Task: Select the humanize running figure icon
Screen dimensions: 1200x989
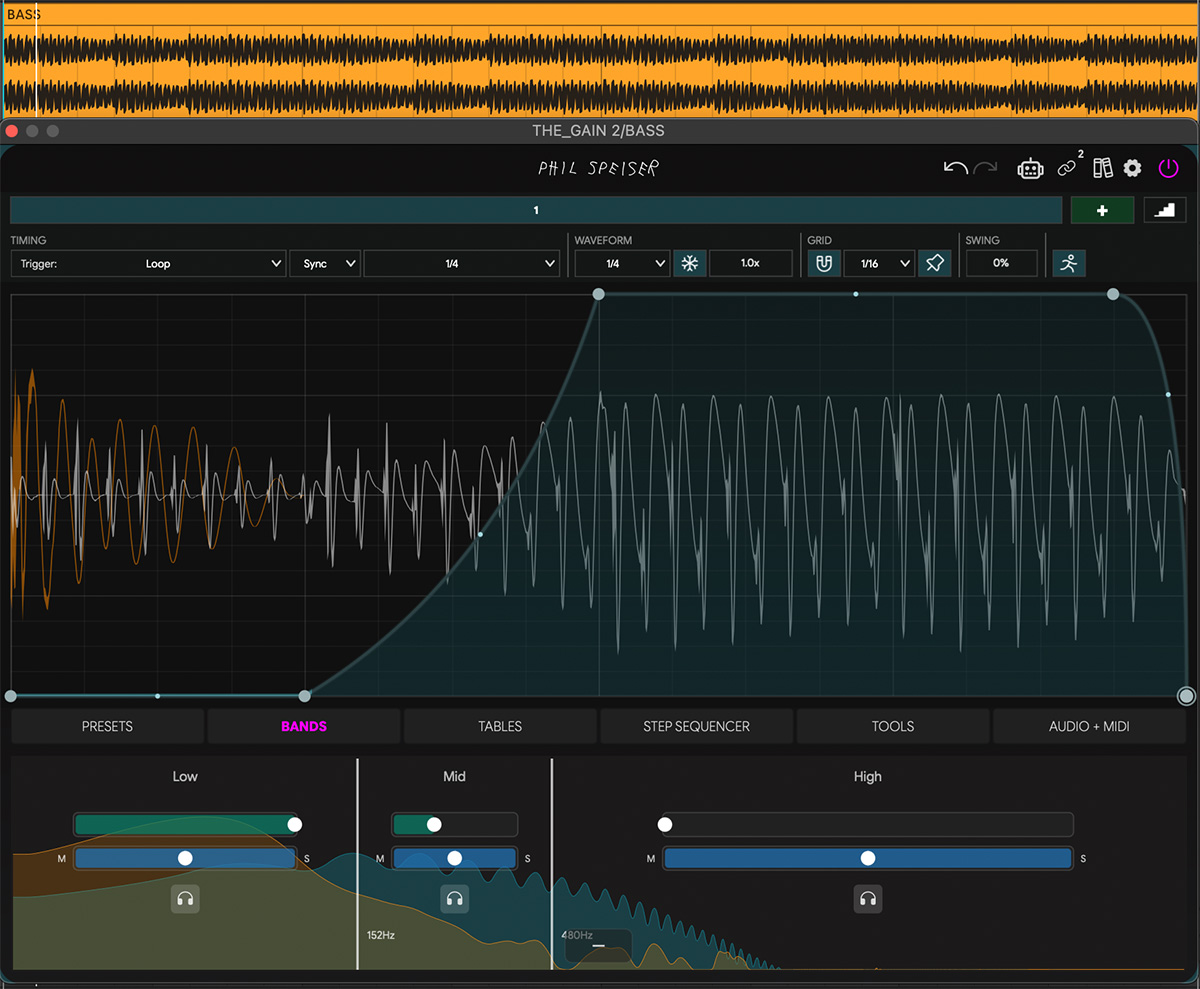Action: (x=1069, y=263)
